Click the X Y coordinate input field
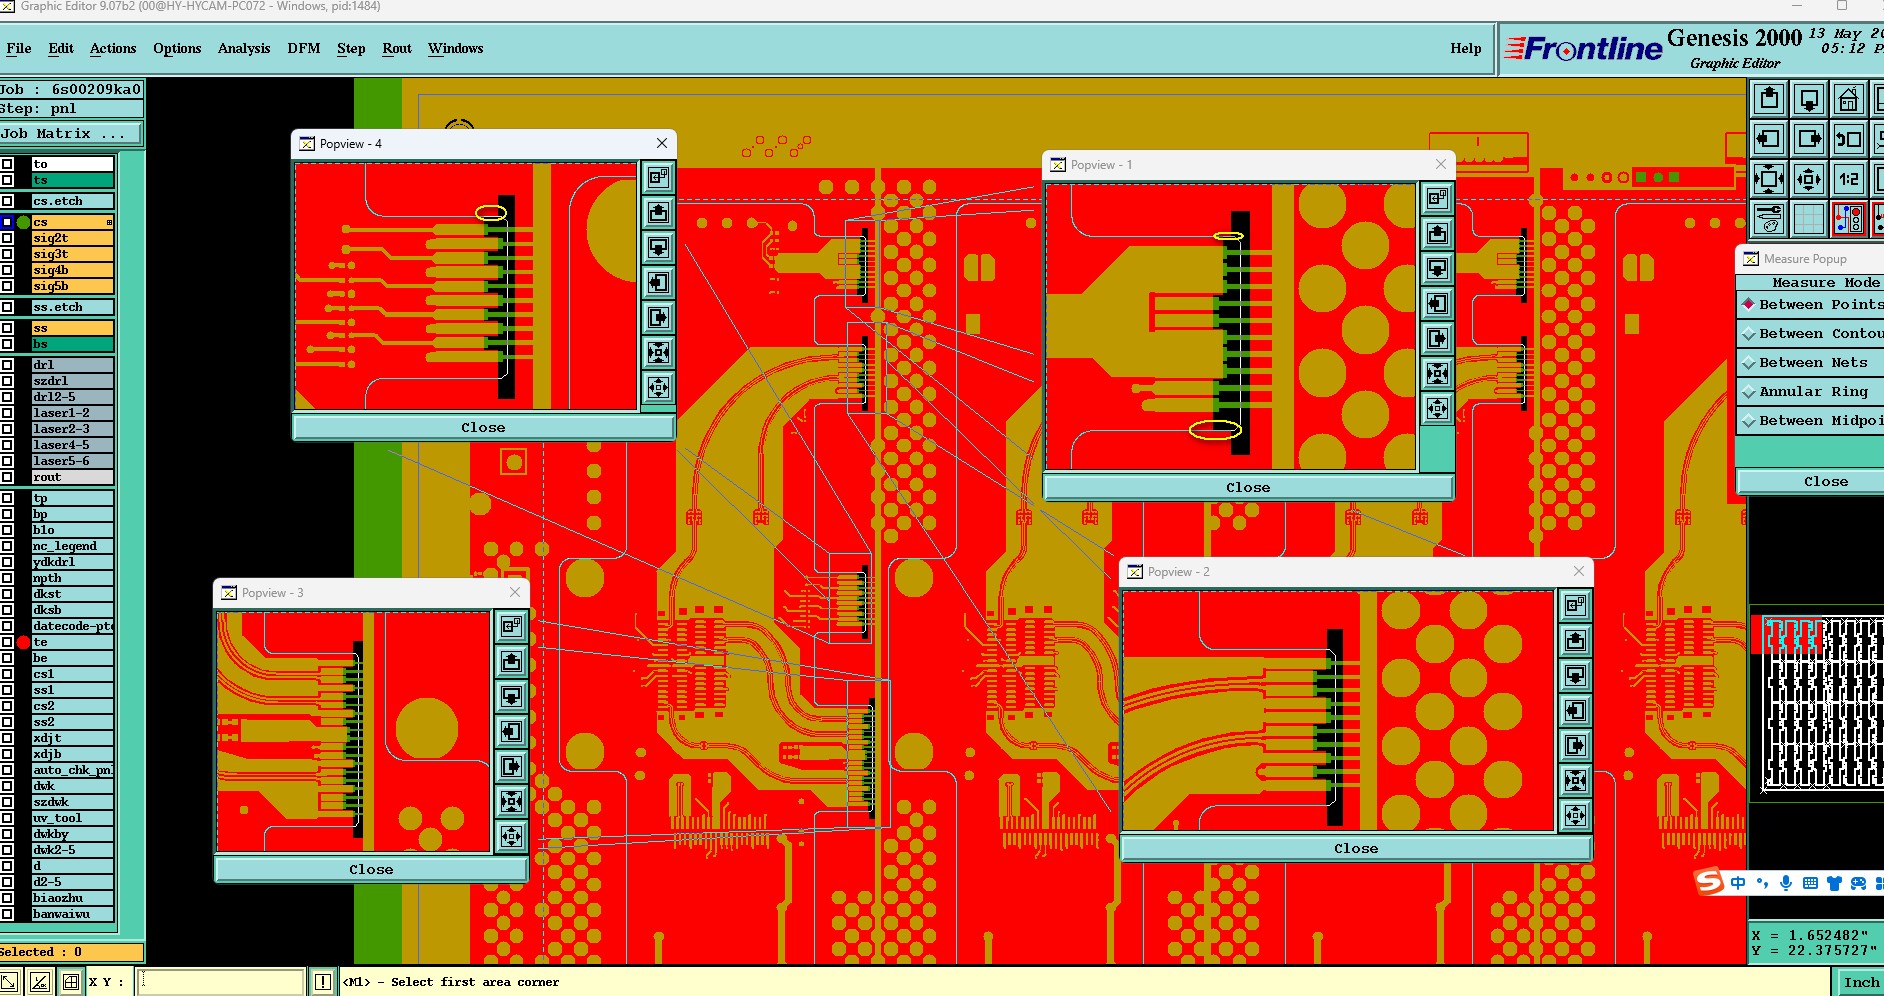The width and height of the screenshot is (1884, 996). coord(220,982)
